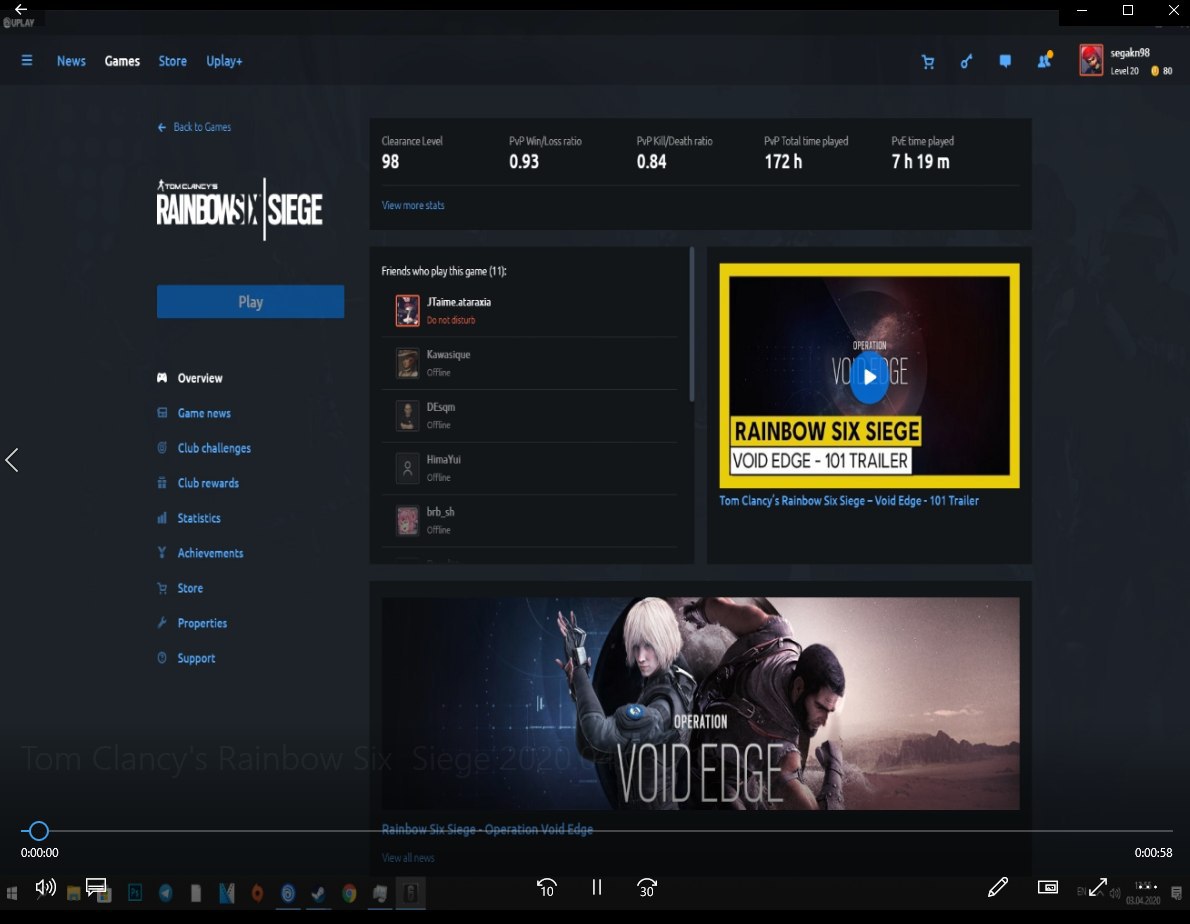Click the video seek bar handle
This screenshot has height=924, width=1190.
pyautogui.click(x=38, y=831)
